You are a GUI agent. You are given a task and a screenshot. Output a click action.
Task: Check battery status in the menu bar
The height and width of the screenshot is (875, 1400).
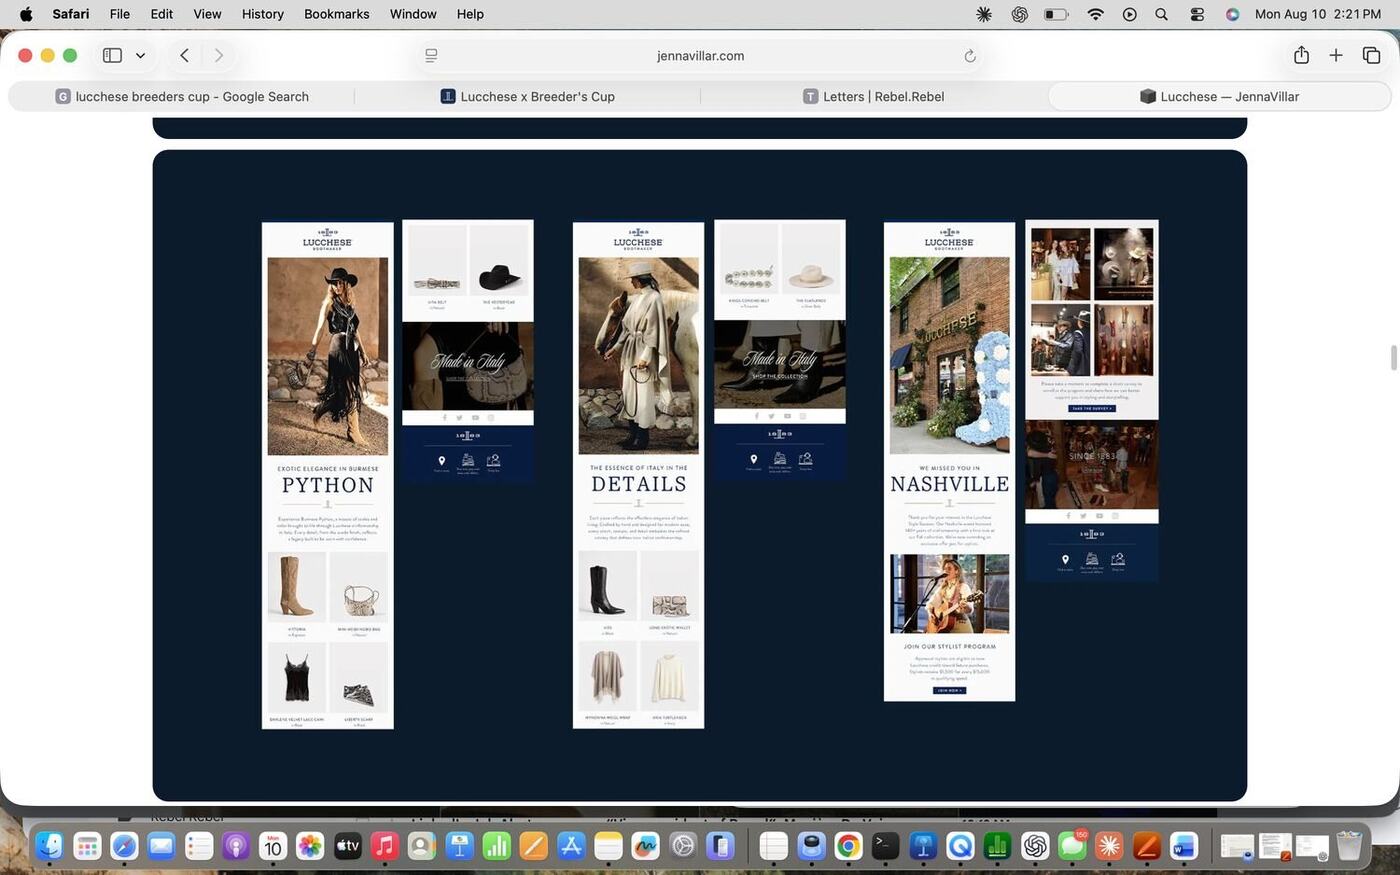point(1056,14)
